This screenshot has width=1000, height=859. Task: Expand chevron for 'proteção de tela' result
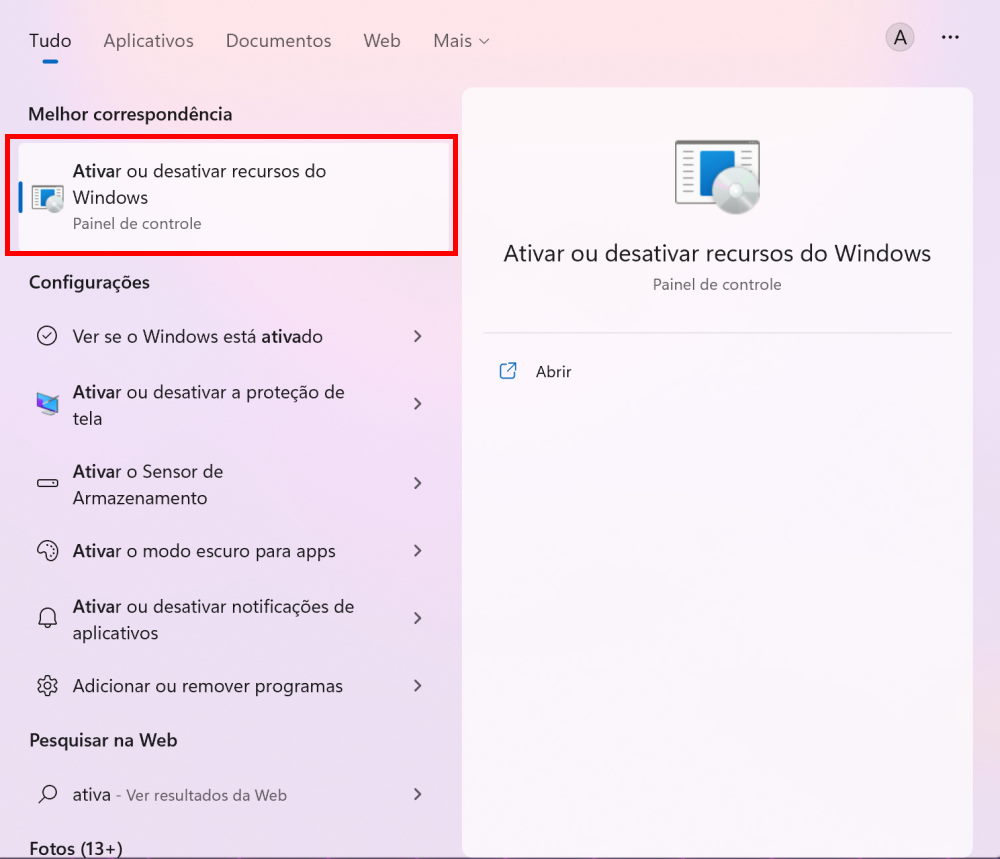pos(418,404)
